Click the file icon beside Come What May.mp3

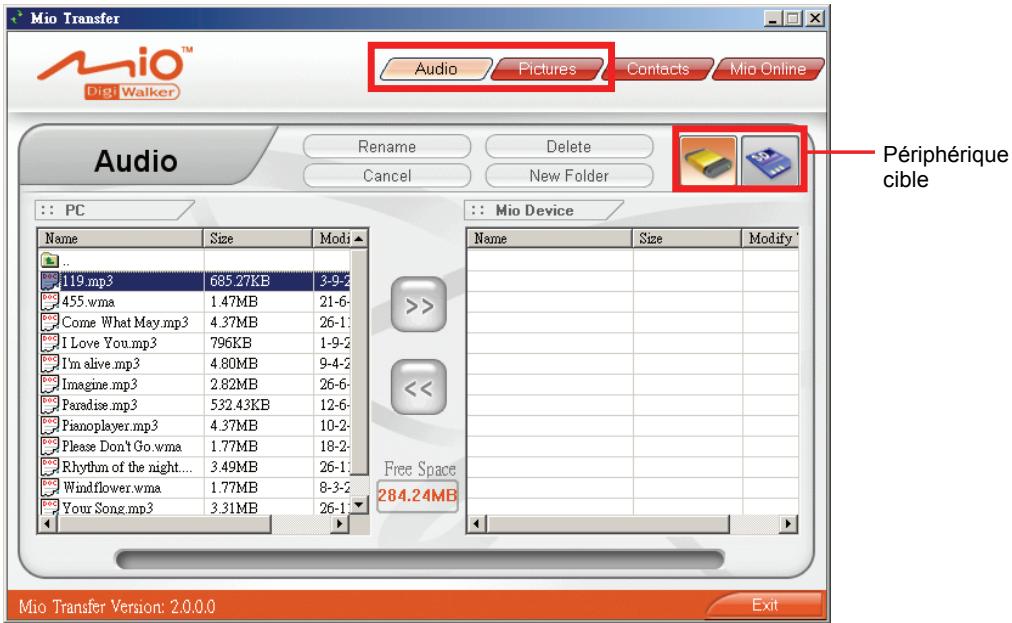pos(50,322)
